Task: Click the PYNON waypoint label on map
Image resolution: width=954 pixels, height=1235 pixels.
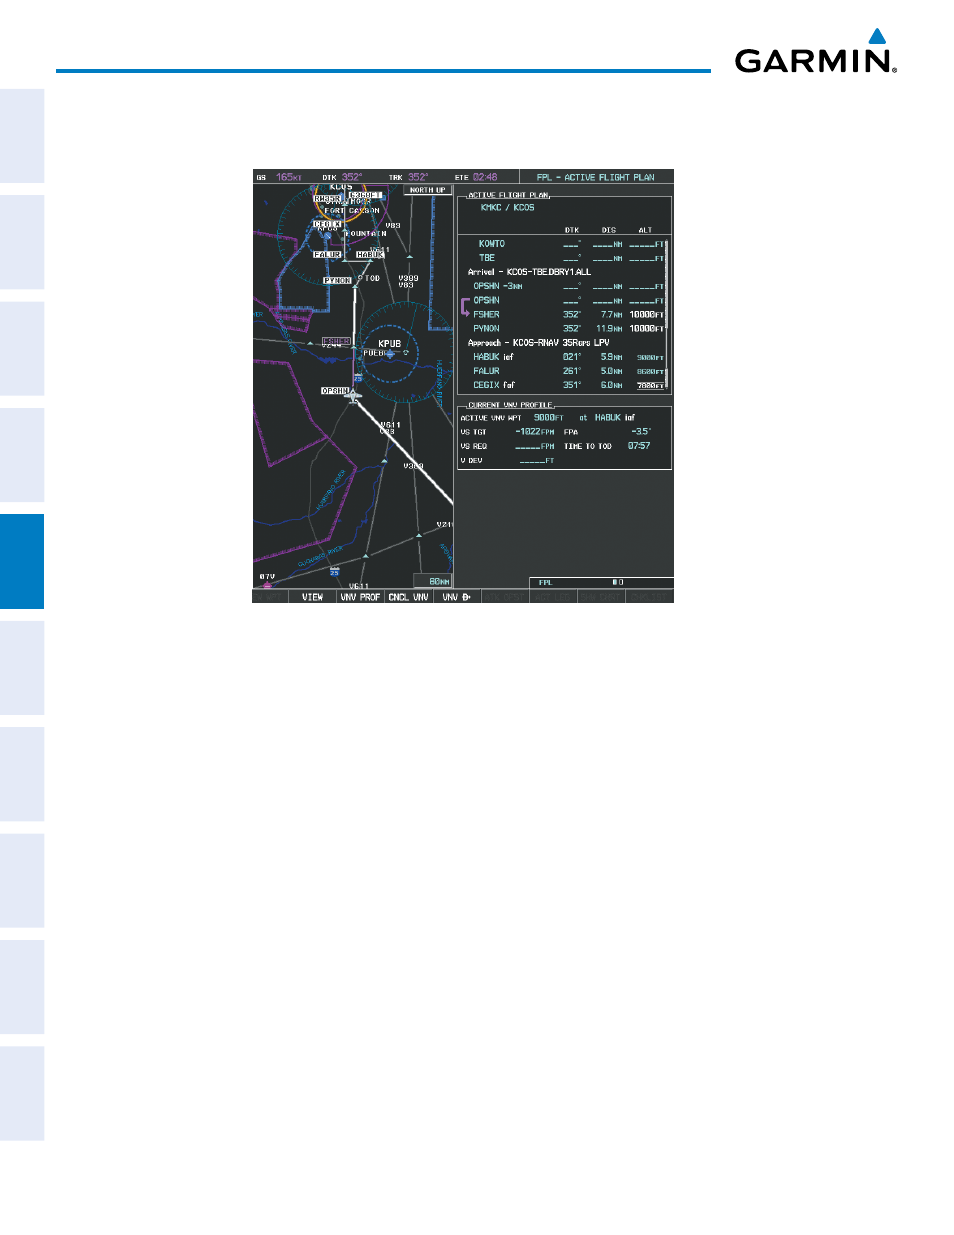Action: (338, 281)
